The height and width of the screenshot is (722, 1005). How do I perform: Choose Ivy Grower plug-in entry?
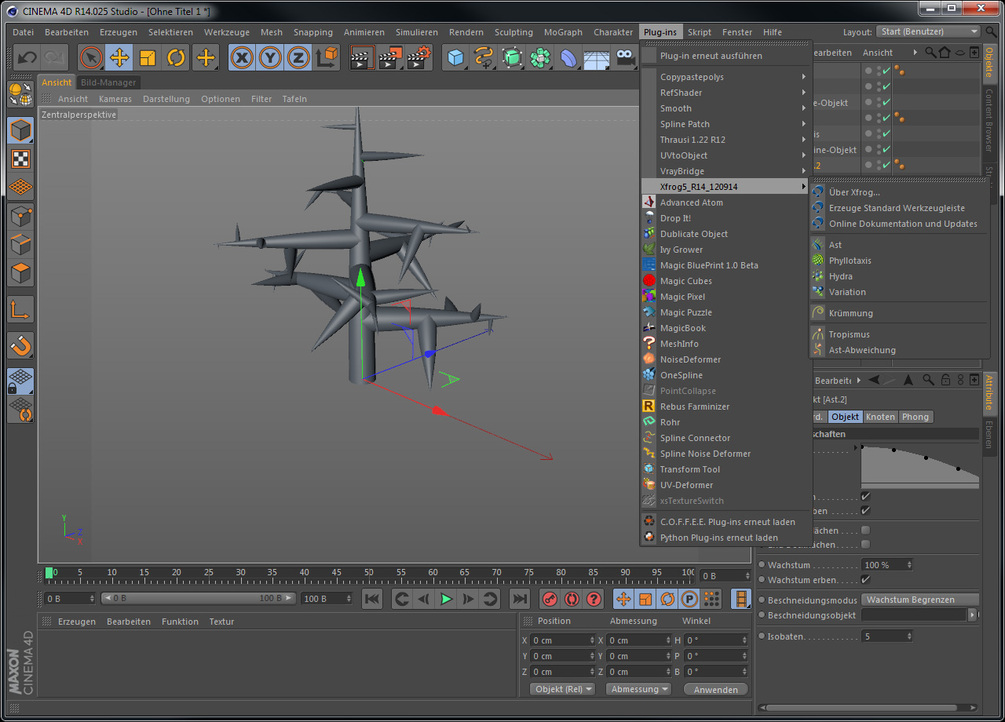coord(681,249)
